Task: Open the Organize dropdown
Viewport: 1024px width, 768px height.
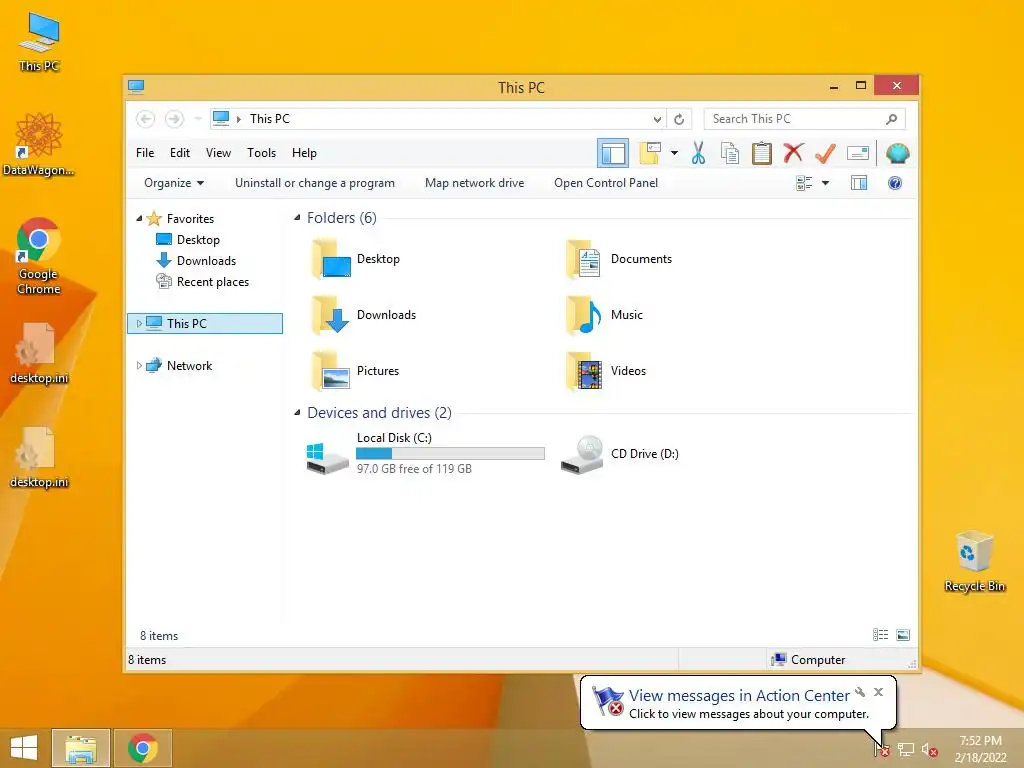Action: point(174,183)
